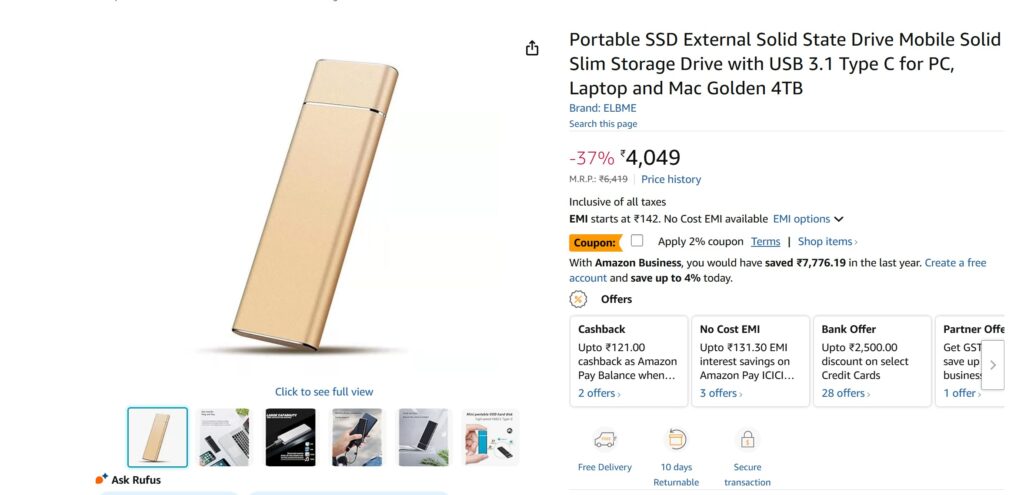1024x495 pixels.
Task: Click the Free Delivery truck icon
Action: point(604,439)
